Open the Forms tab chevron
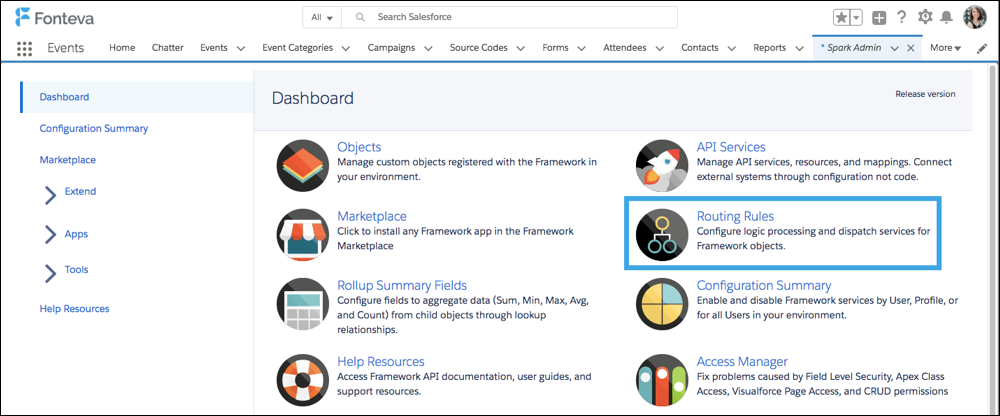 point(582,48)
